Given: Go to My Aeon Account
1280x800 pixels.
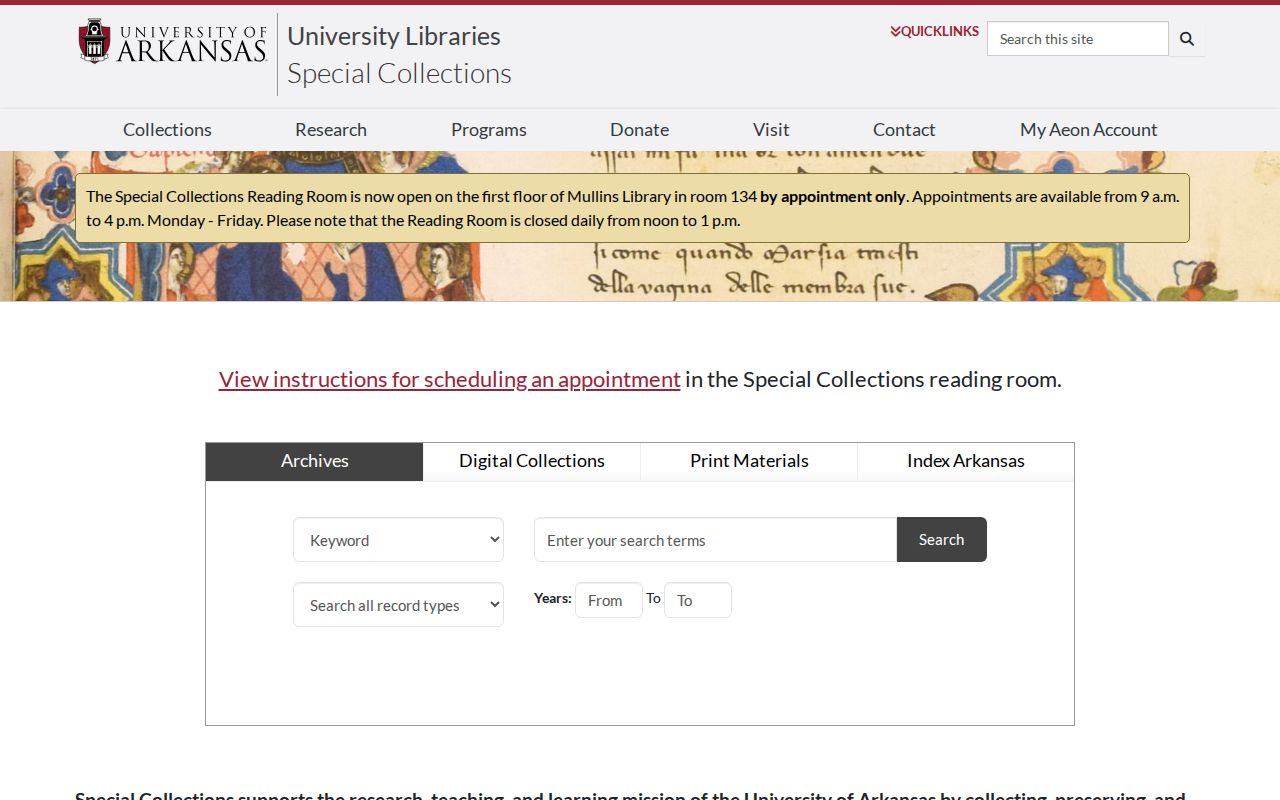Looking at the screenshot, I should 1089,129.
